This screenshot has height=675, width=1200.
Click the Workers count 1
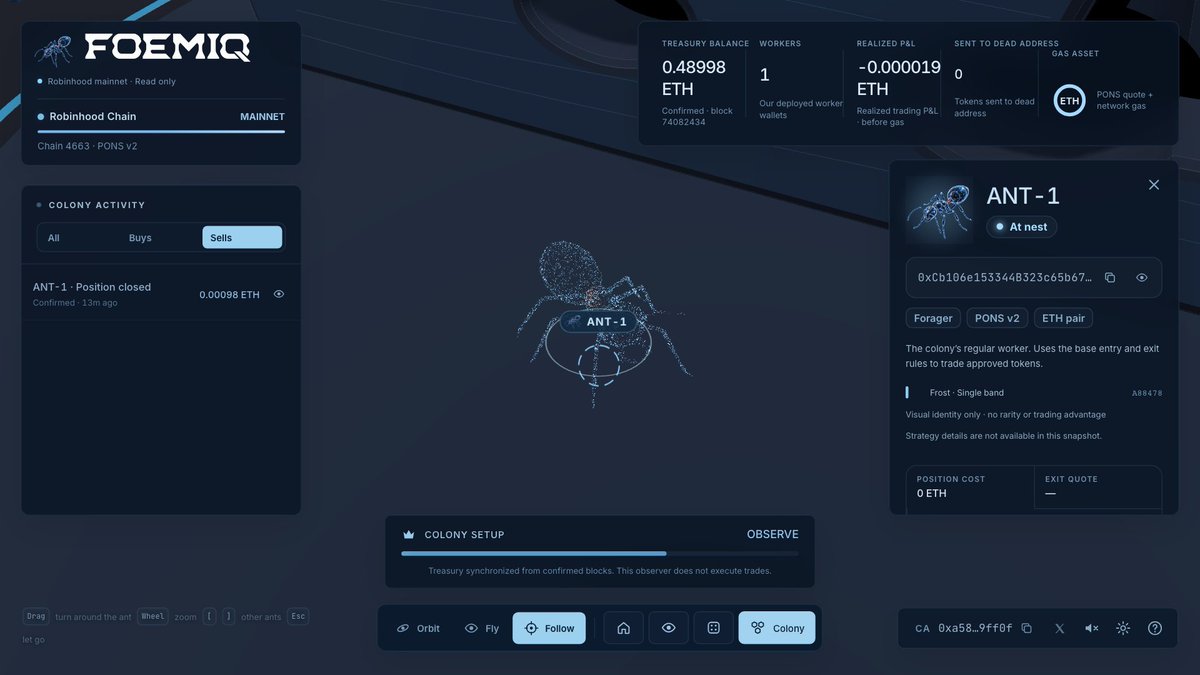[764, 75]
